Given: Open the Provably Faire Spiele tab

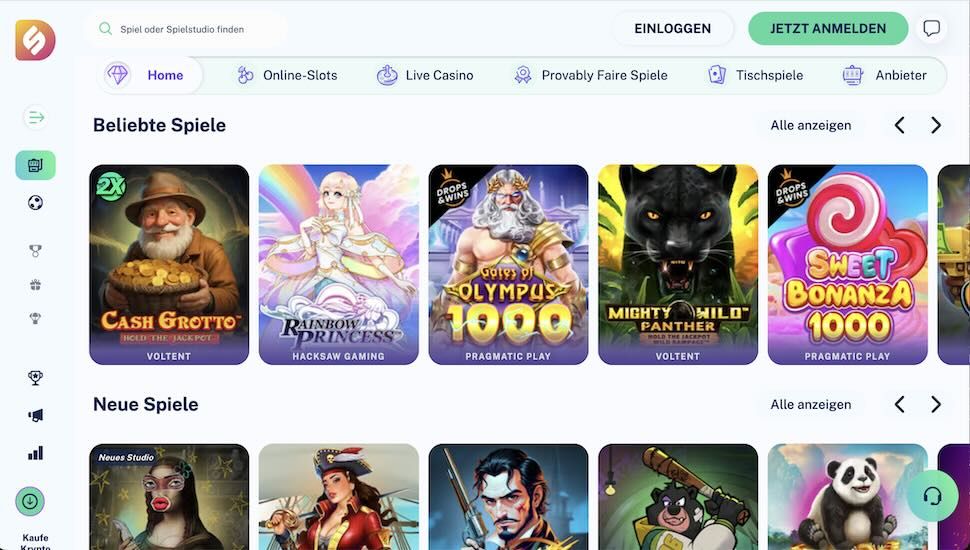Looking at the screenshot, I should pos(591,75).
